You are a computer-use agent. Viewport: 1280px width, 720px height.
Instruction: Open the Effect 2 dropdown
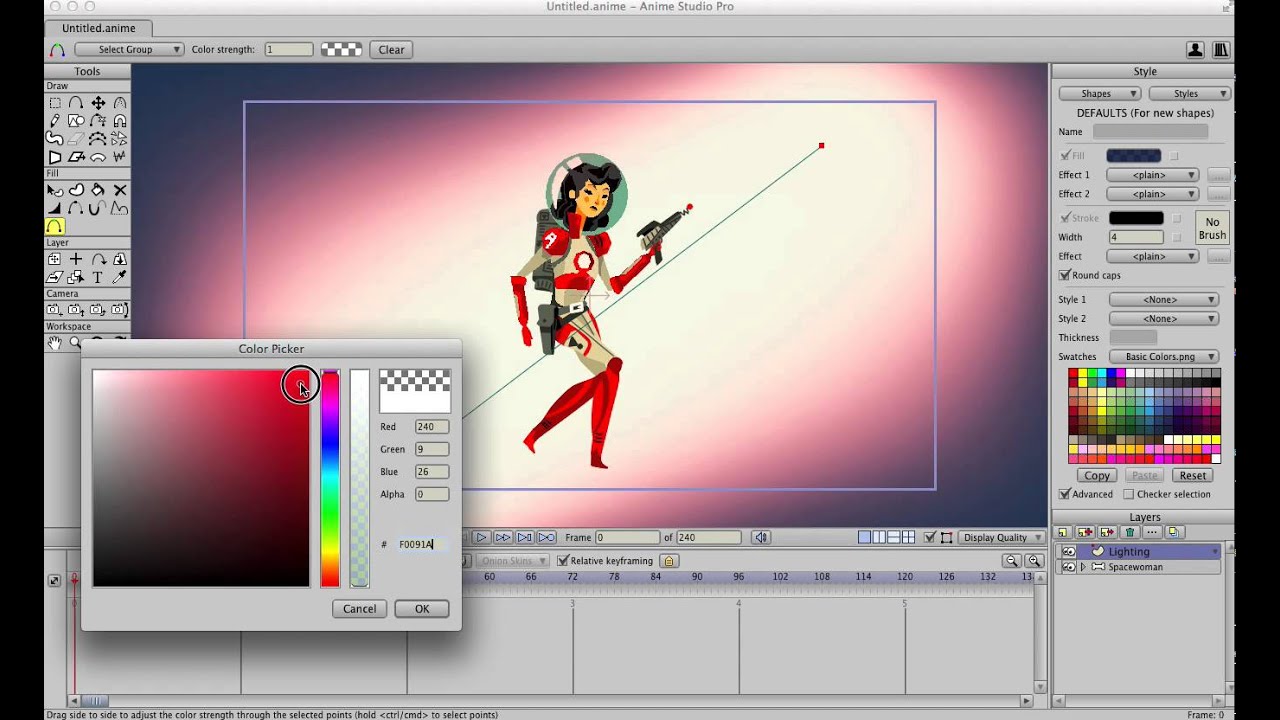pos(1152,194)
